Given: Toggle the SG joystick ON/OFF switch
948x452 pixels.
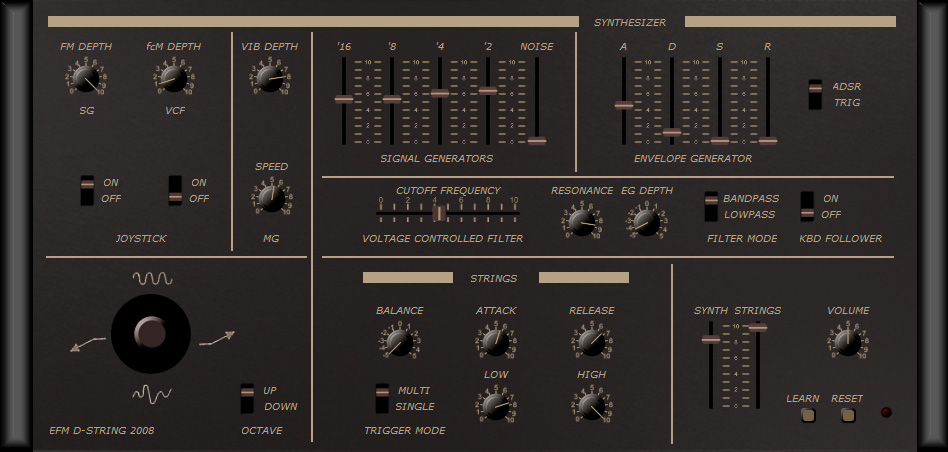Looking at the screenshot, I should 88,190.
